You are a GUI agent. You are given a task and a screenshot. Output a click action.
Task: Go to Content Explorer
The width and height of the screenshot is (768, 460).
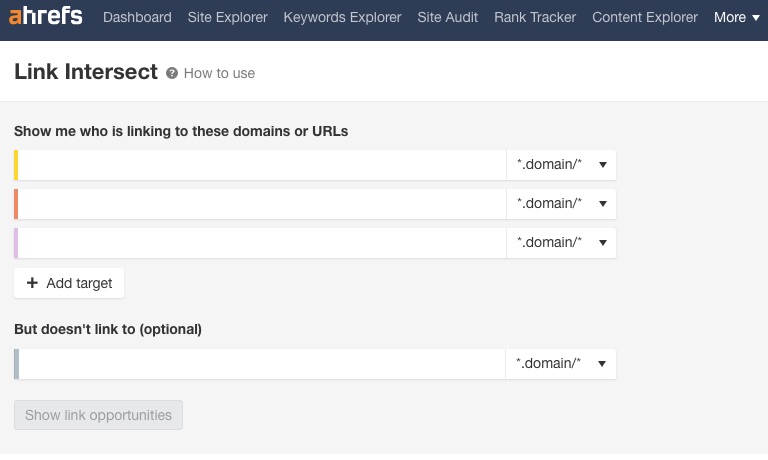pos(645,17)
